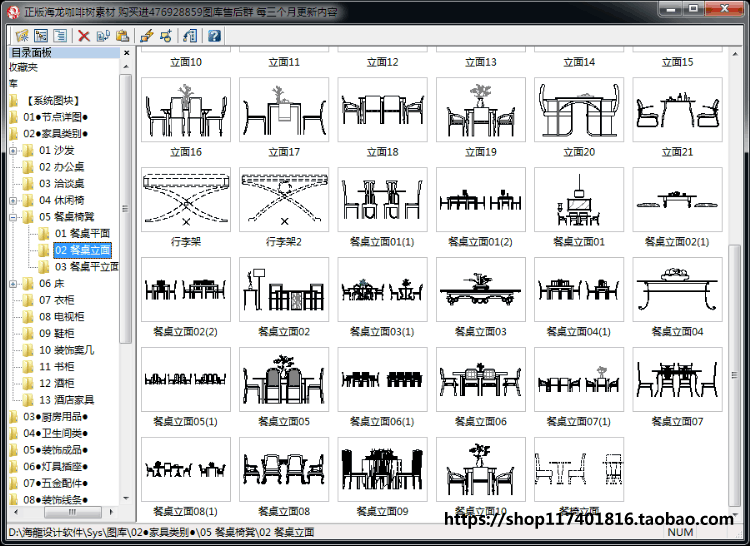Viewport: 750px width, 546px height.
Task: Click the tree panel horizontal scrollbar thumb
Action: click(72, 512)
